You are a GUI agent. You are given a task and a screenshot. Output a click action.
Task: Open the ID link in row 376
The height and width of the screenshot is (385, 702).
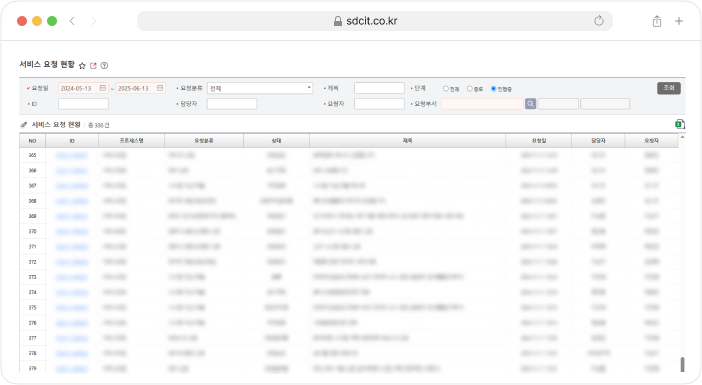click(x=72, y=323)
